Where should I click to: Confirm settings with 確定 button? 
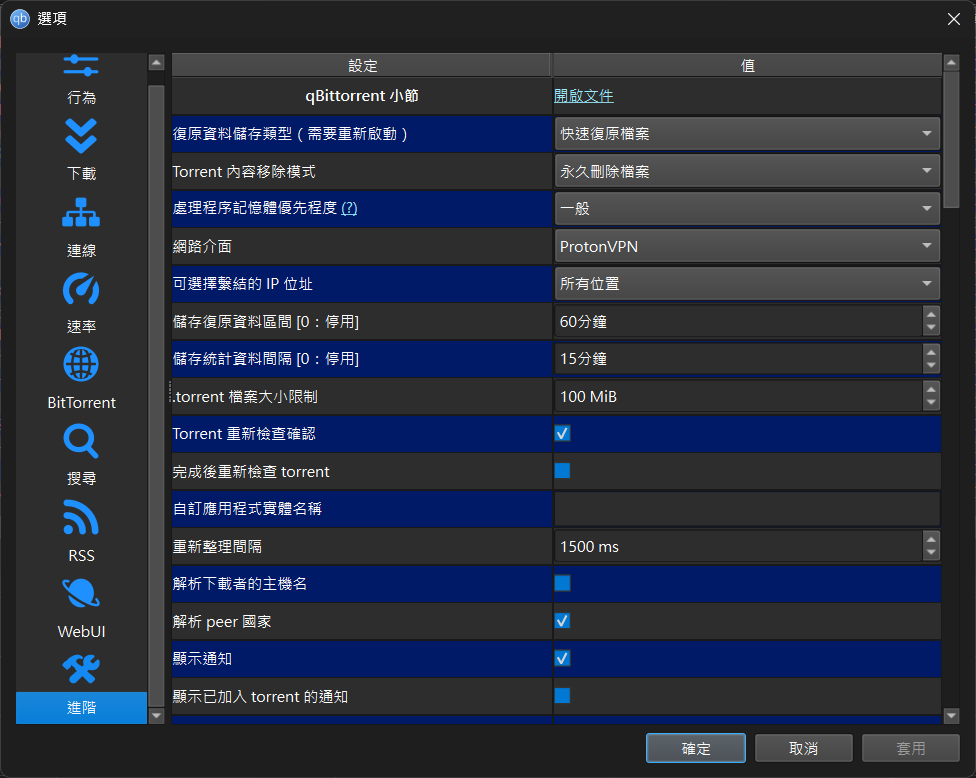coord(695,748)
